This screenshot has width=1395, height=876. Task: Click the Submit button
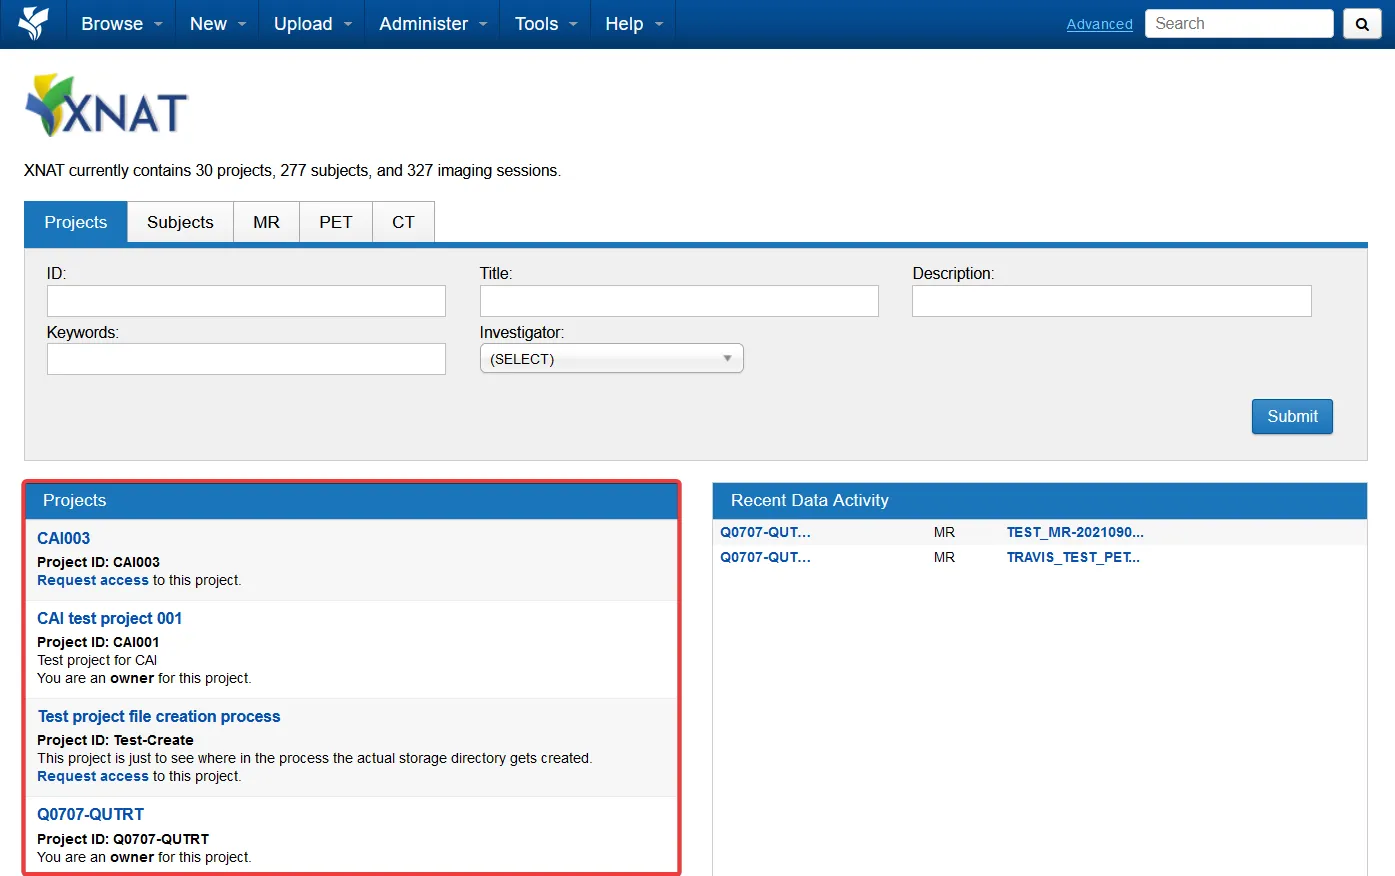tap(1292, 416)
